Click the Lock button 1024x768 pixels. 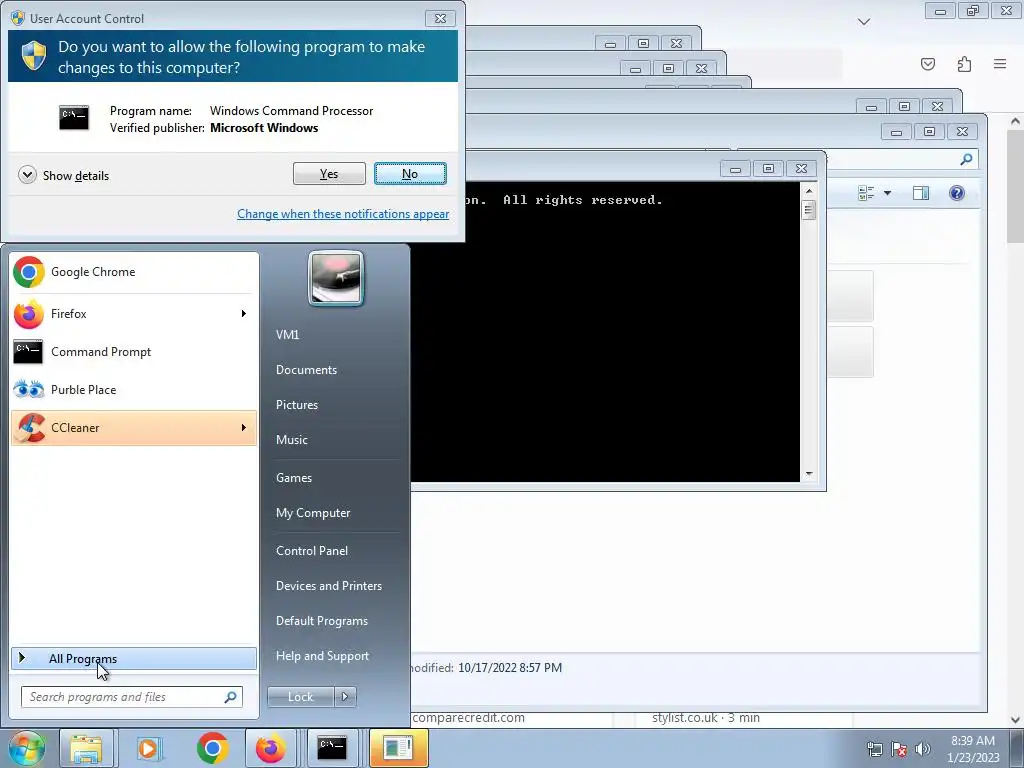pos(301,697)
